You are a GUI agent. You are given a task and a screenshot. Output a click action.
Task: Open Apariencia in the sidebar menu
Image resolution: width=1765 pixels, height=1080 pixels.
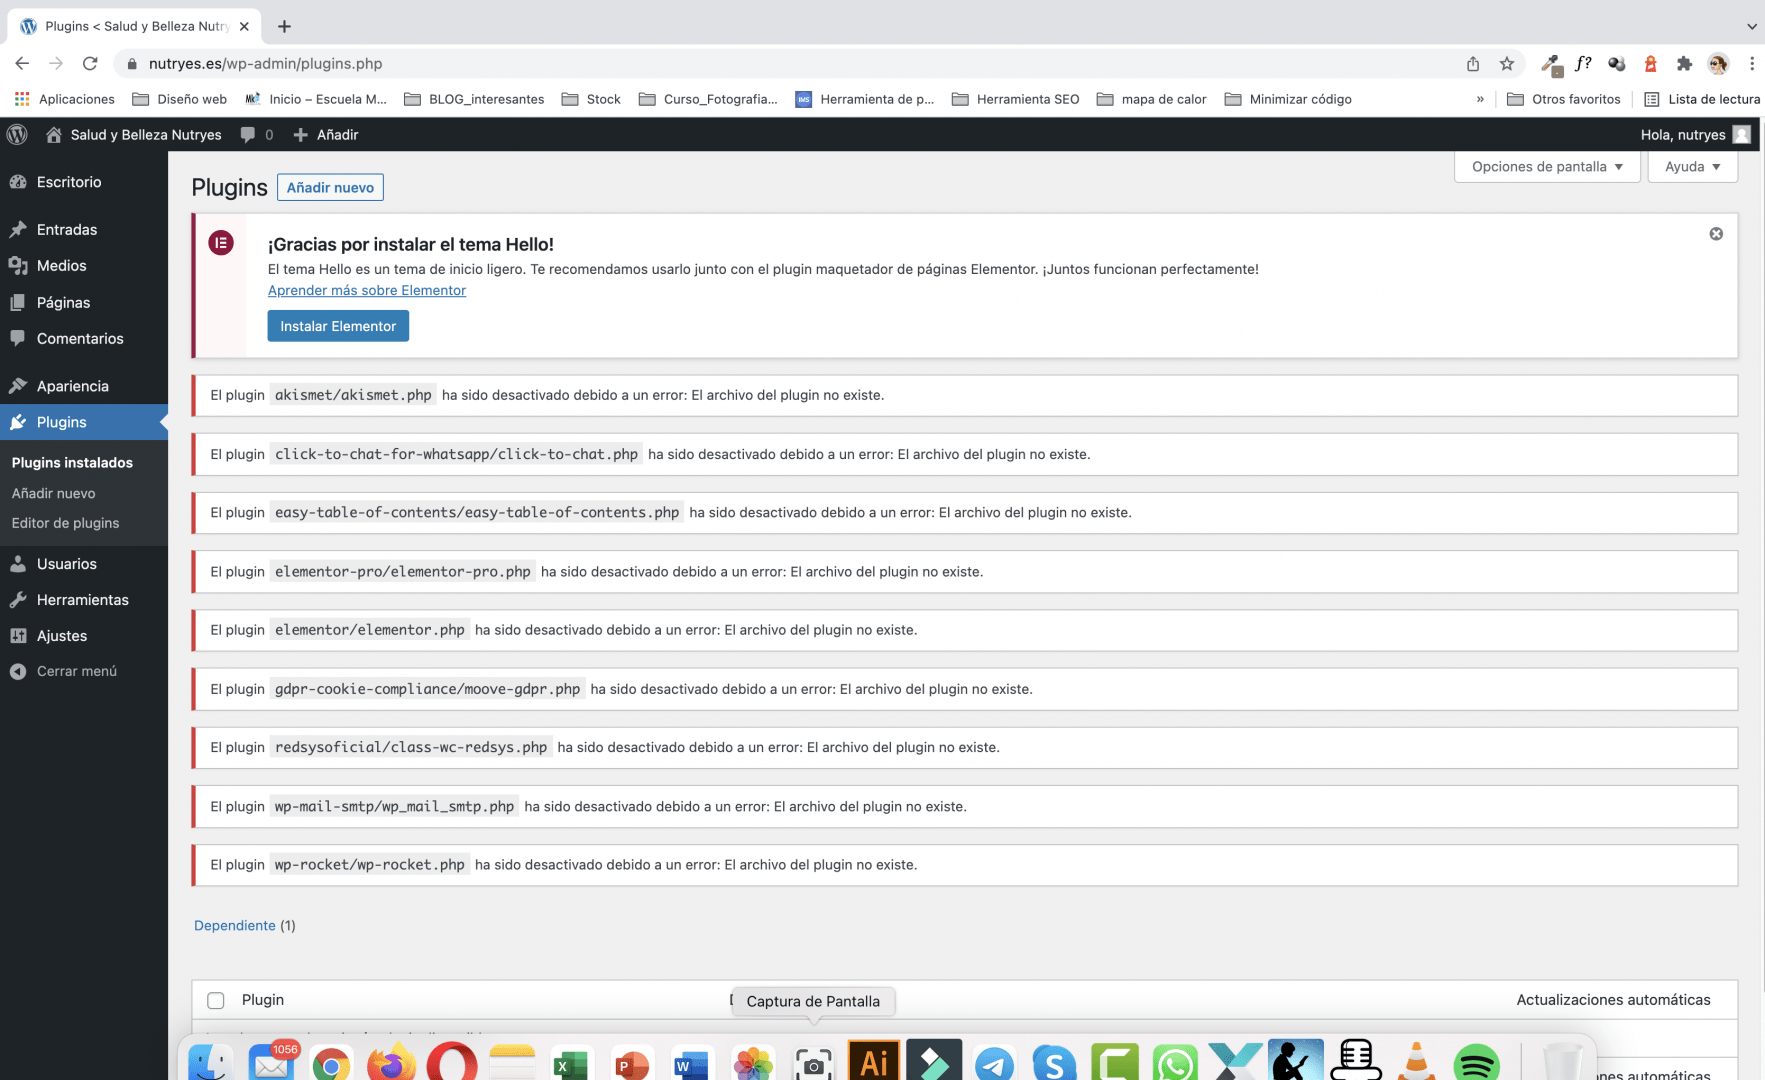(84, 386)
